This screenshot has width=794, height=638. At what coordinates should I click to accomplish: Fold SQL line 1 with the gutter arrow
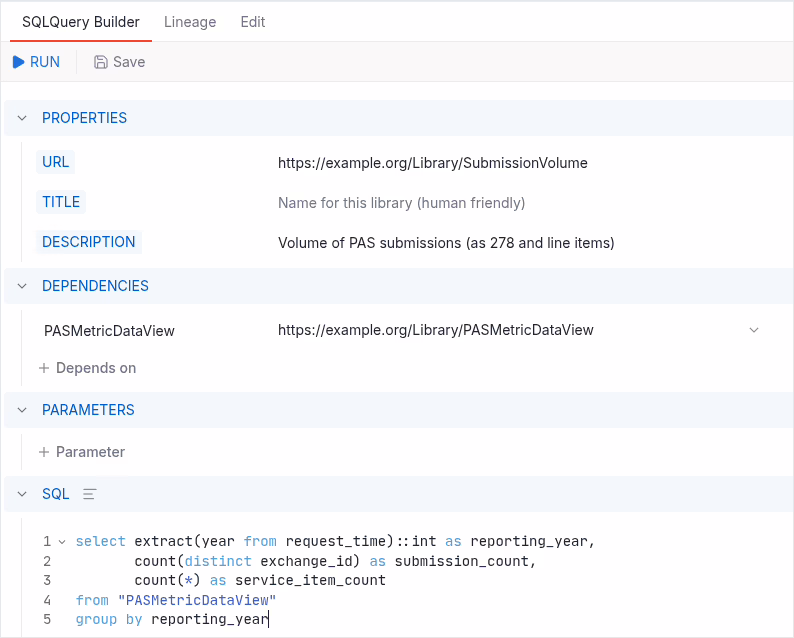pos(62,542)
